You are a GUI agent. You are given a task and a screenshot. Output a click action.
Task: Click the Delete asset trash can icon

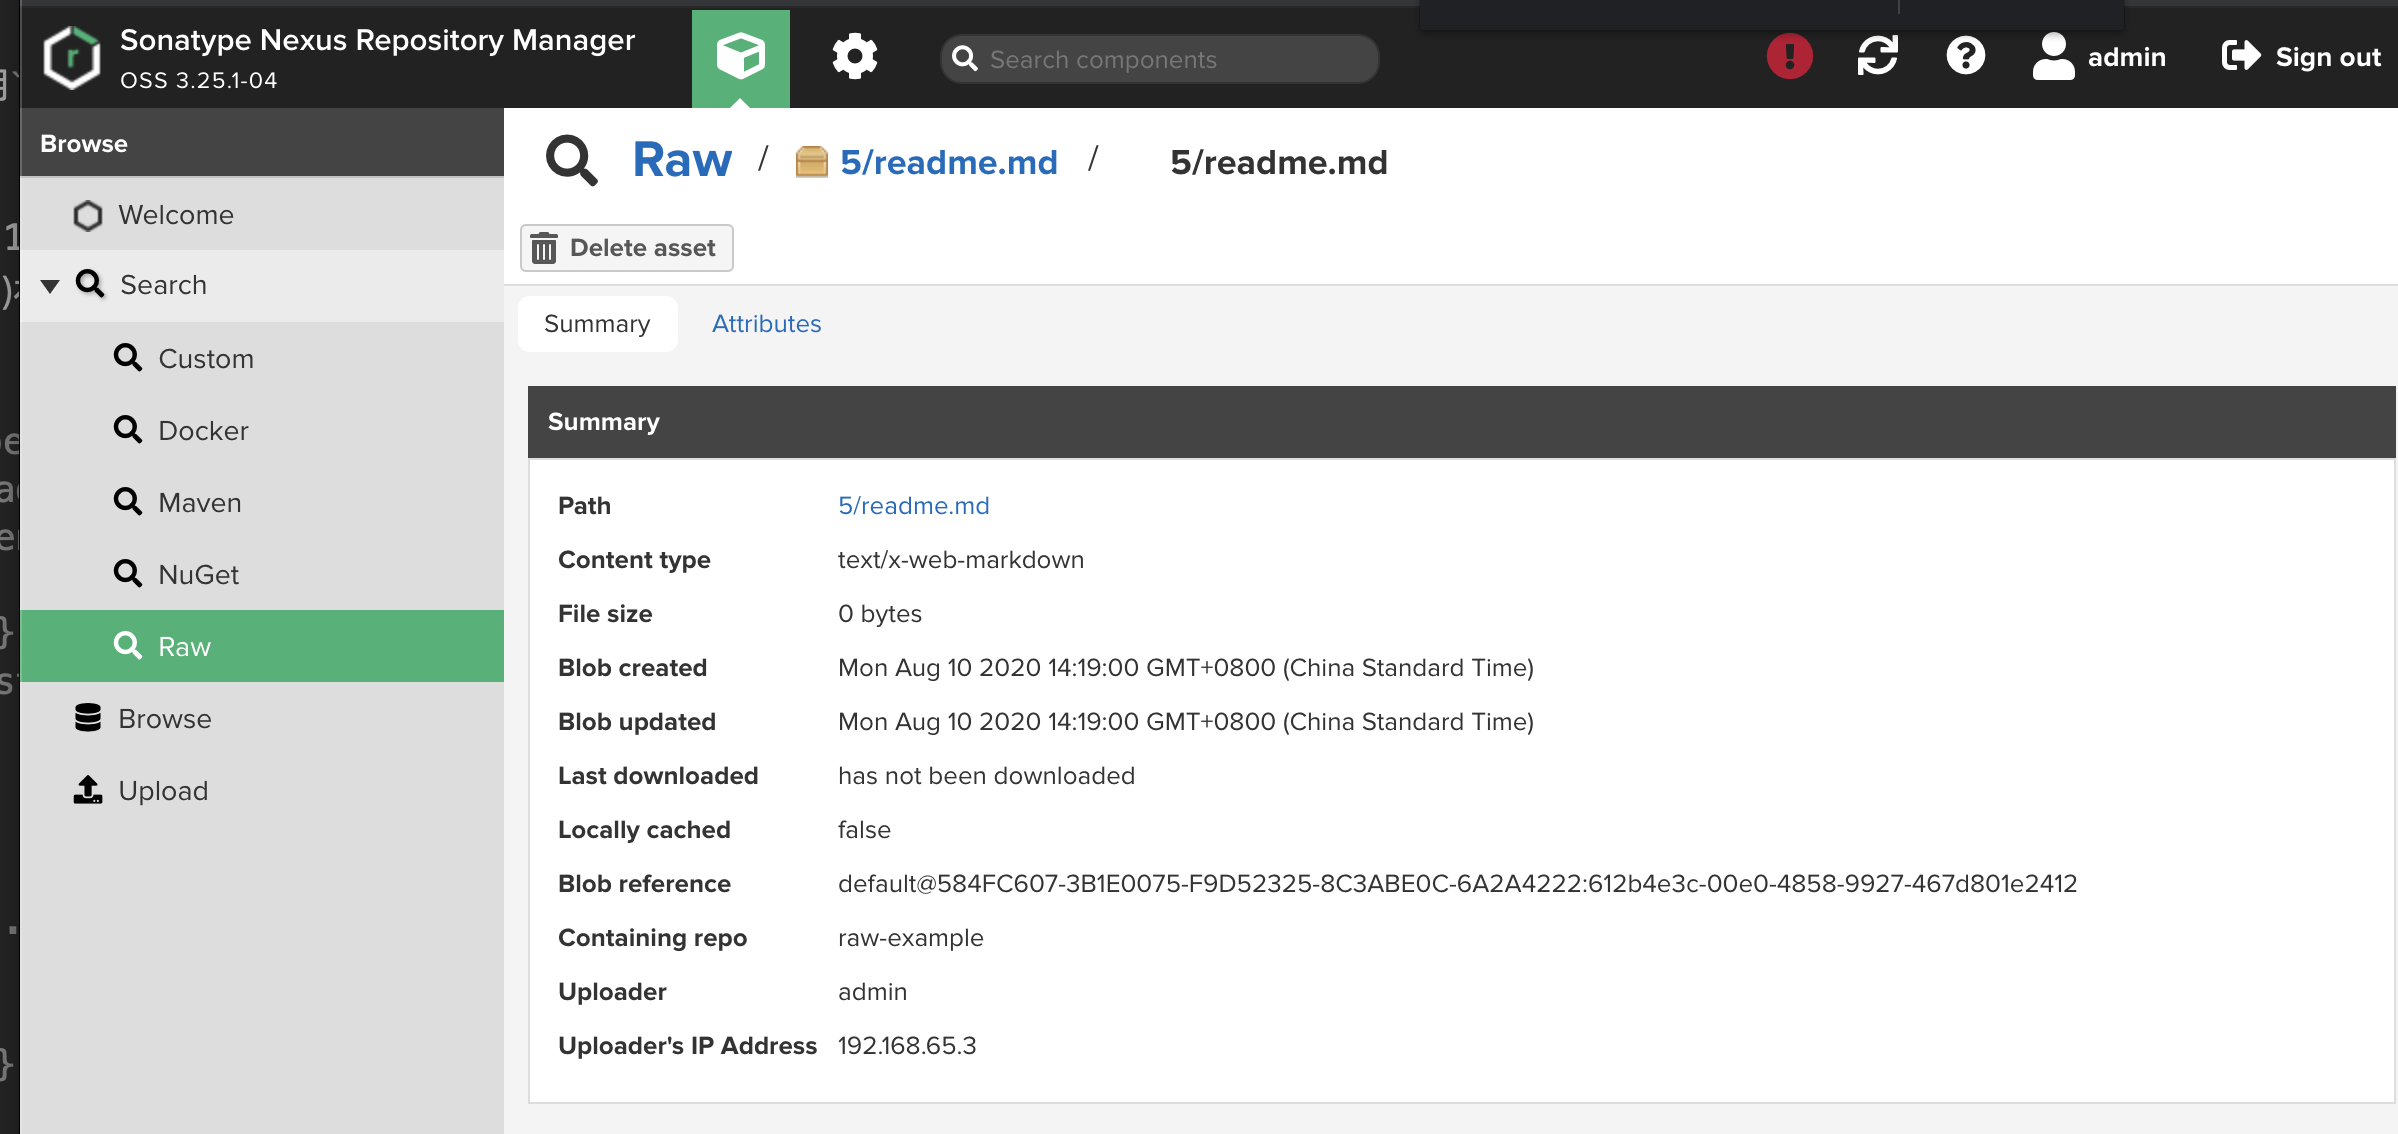[544, 248]
